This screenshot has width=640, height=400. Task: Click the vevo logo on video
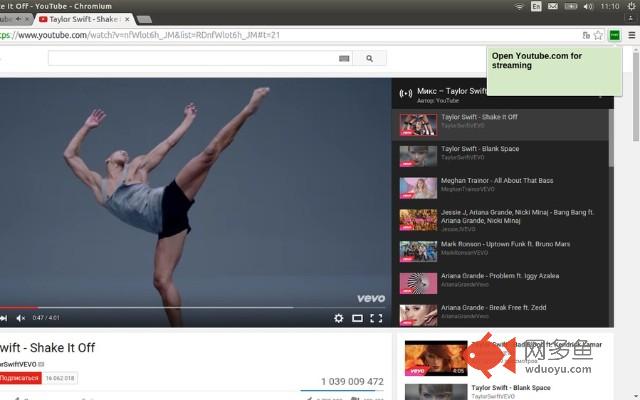point(371,298)
